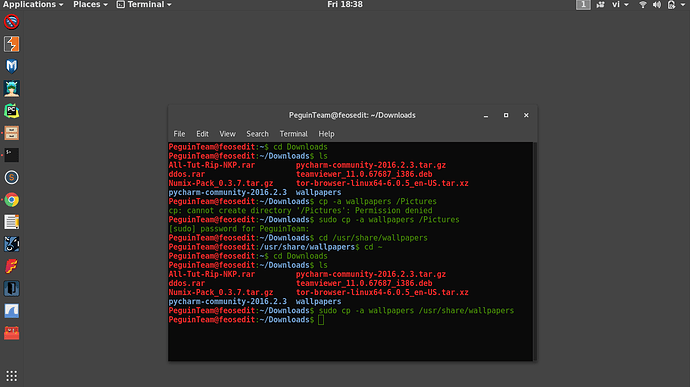The width and height of the screenshot is (690, 387).
Task: Open the wifi-blocked icon in the dock
Action: (11, 22)
